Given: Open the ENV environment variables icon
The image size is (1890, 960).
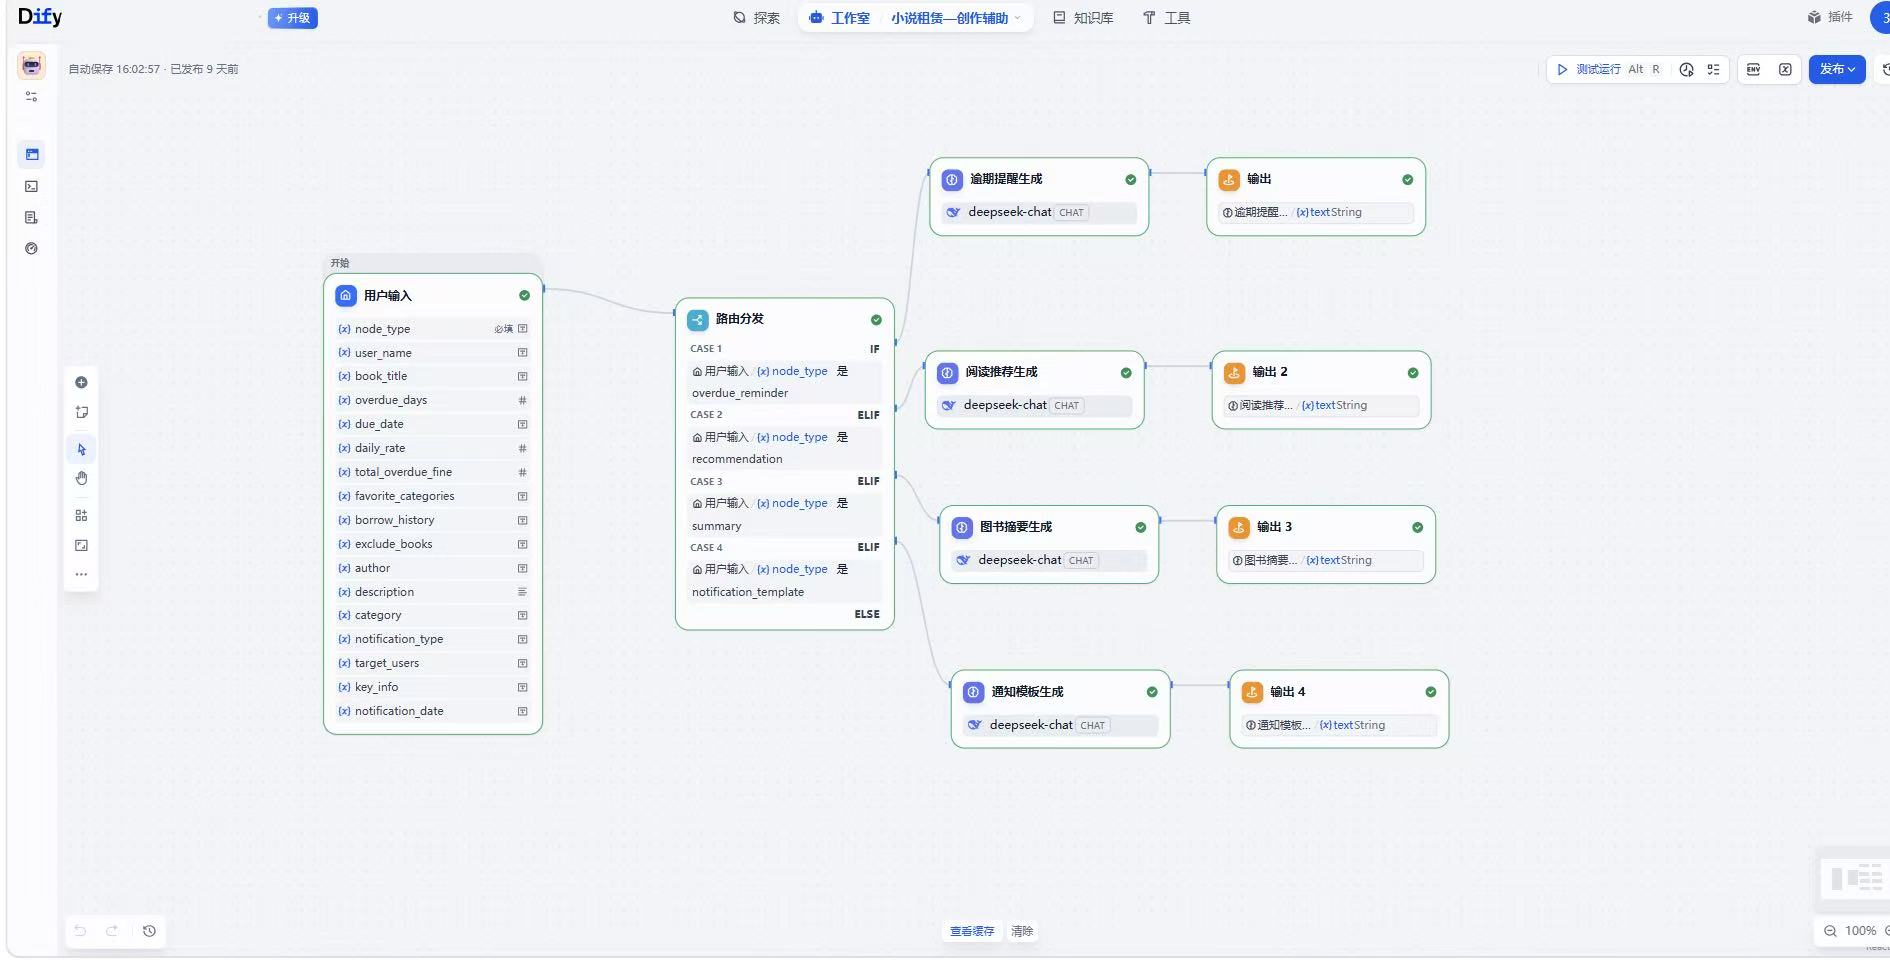Looking at the screenshot, I should coord(1753,69).
